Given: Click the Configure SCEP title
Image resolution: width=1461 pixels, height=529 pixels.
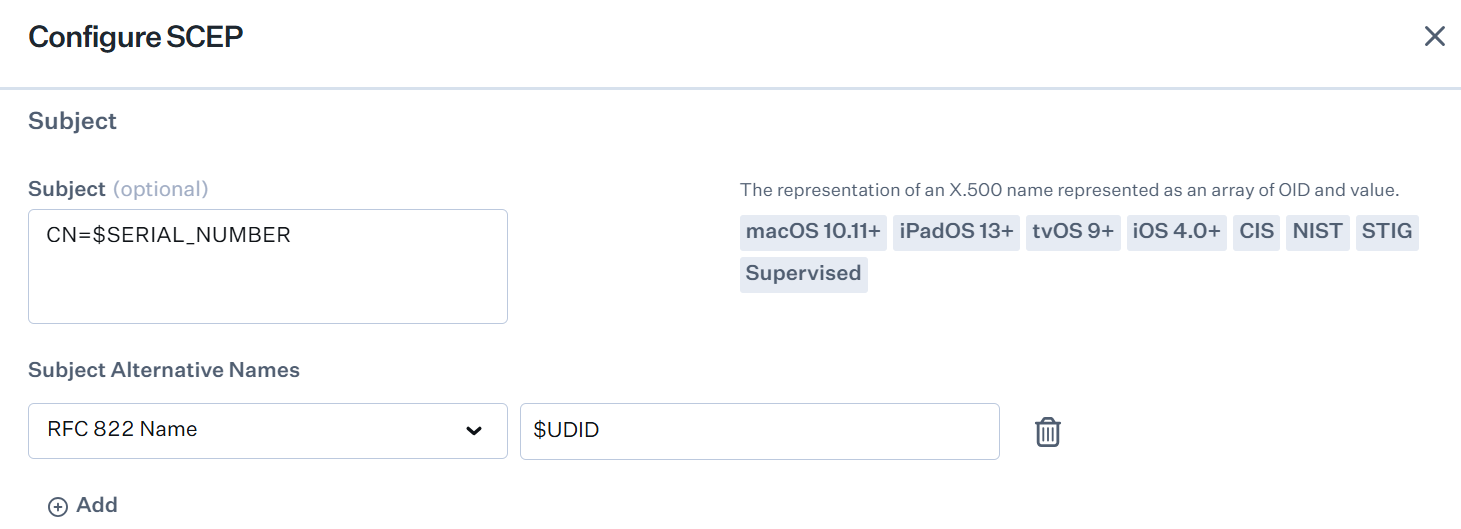Looking at the screenshot, I should 136,37.
